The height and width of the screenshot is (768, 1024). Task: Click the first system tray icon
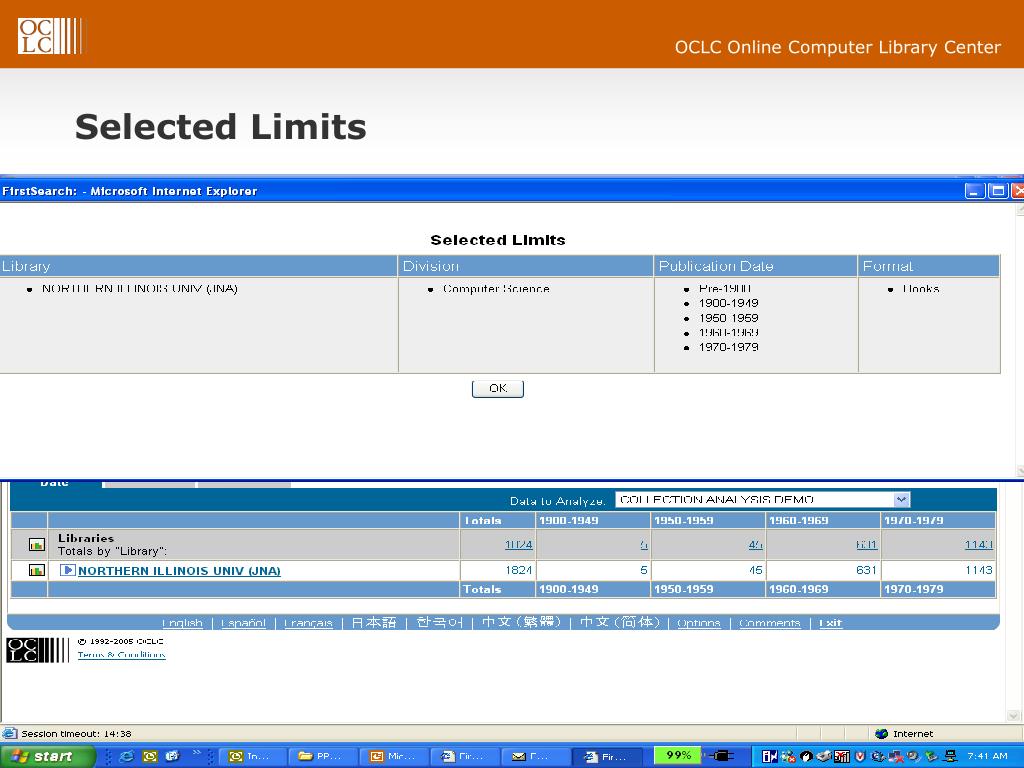pyautogui.click(x=769, y=756)
